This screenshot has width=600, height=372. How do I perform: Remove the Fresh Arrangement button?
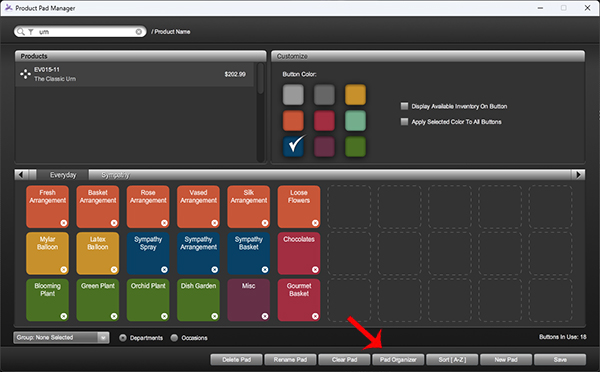(x=64, y=223)
